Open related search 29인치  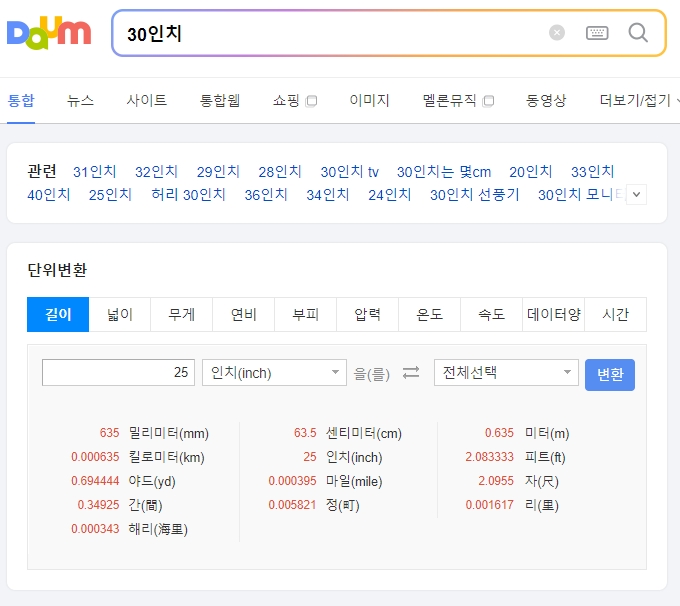(218, 172)
